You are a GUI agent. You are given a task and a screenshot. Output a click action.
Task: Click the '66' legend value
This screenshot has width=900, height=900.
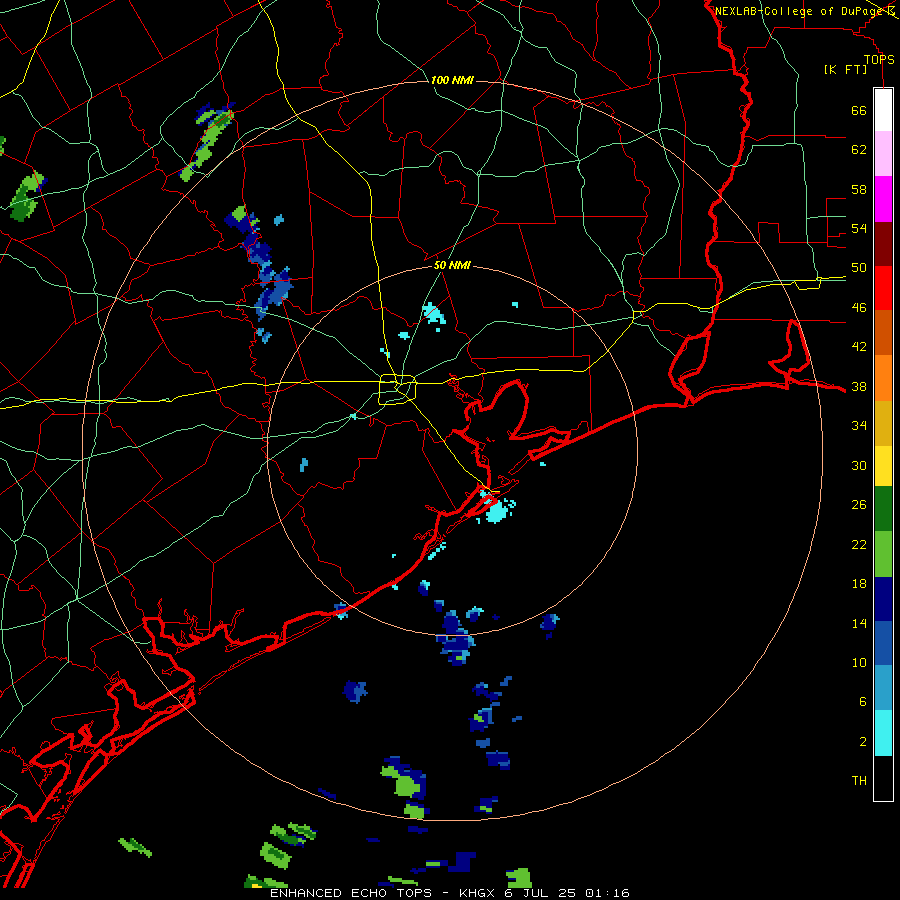coord(859,111)
